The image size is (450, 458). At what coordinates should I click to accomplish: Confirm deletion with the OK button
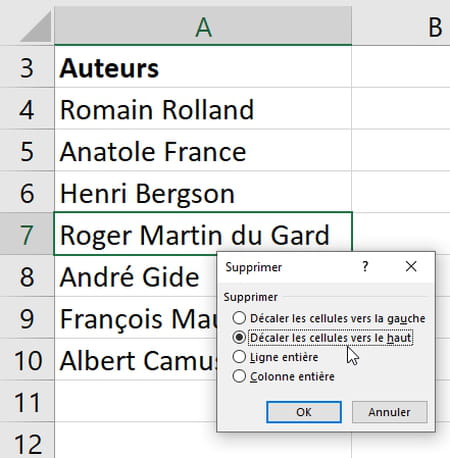click(x=304, y=412)
